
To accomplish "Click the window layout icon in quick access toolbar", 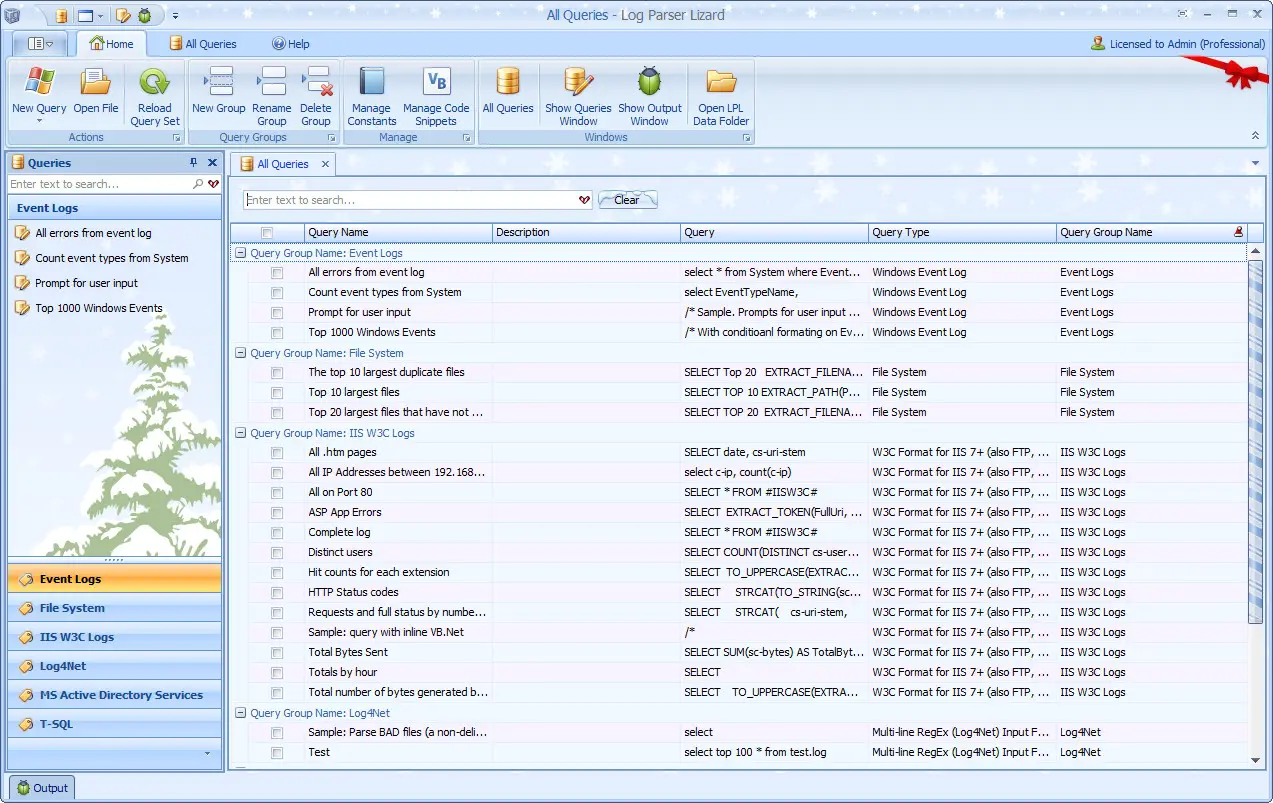I will [x=86, y=15].
